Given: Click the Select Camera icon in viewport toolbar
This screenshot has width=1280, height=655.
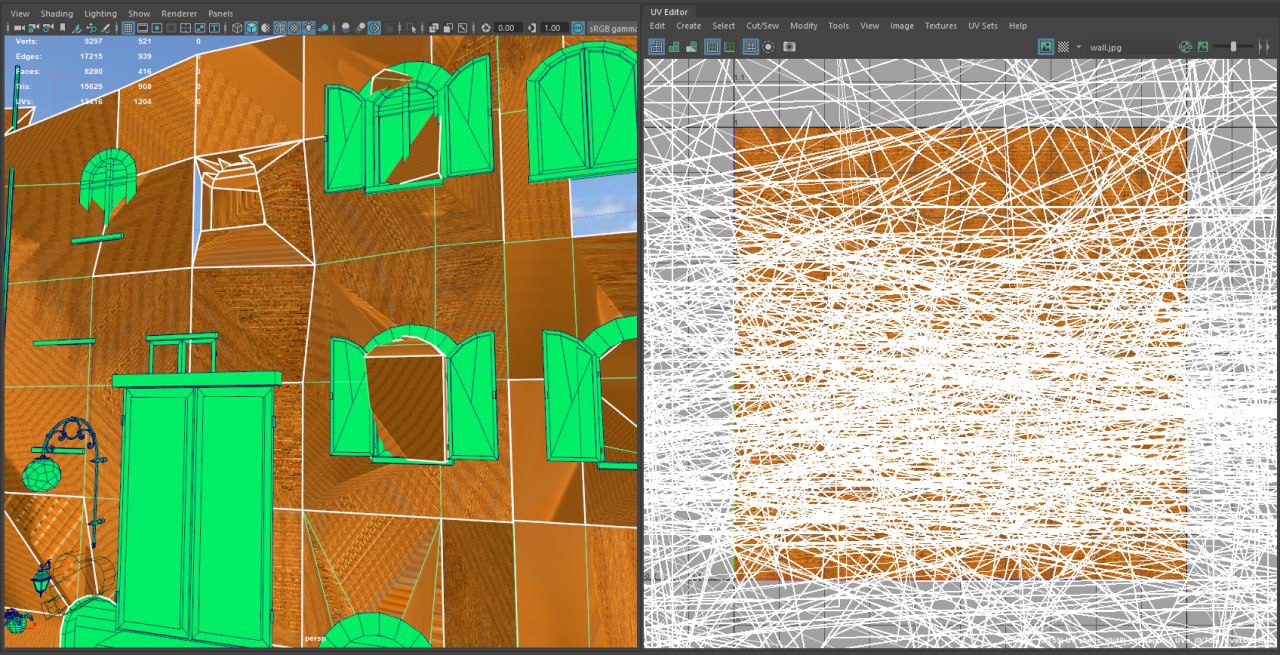Looking at the screenshot, I should click(x=19, y=28).
